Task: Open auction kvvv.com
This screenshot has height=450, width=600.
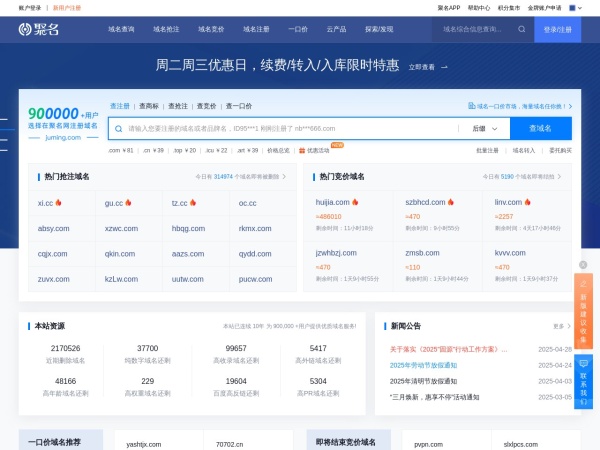Action: [x=510, y=253]
